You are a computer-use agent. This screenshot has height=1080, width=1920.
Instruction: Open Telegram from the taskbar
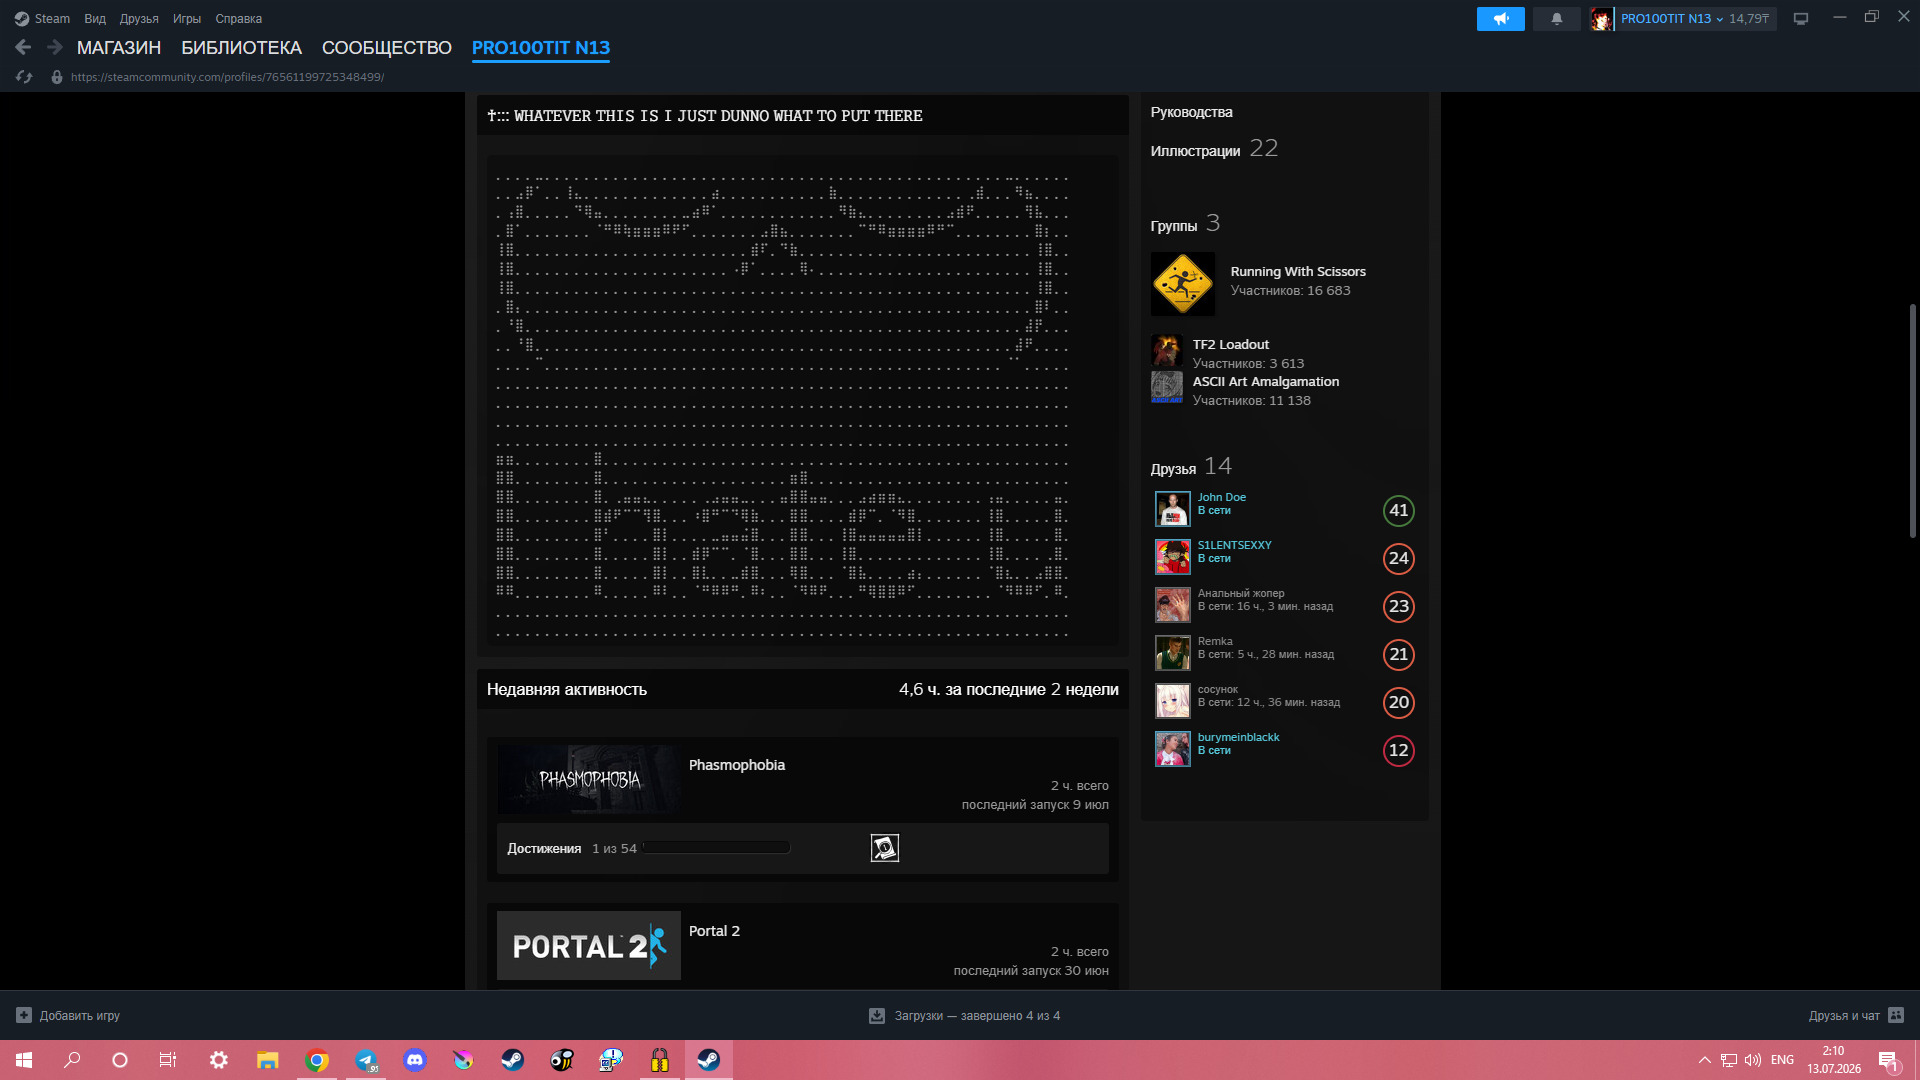[x=366, y=1060]
